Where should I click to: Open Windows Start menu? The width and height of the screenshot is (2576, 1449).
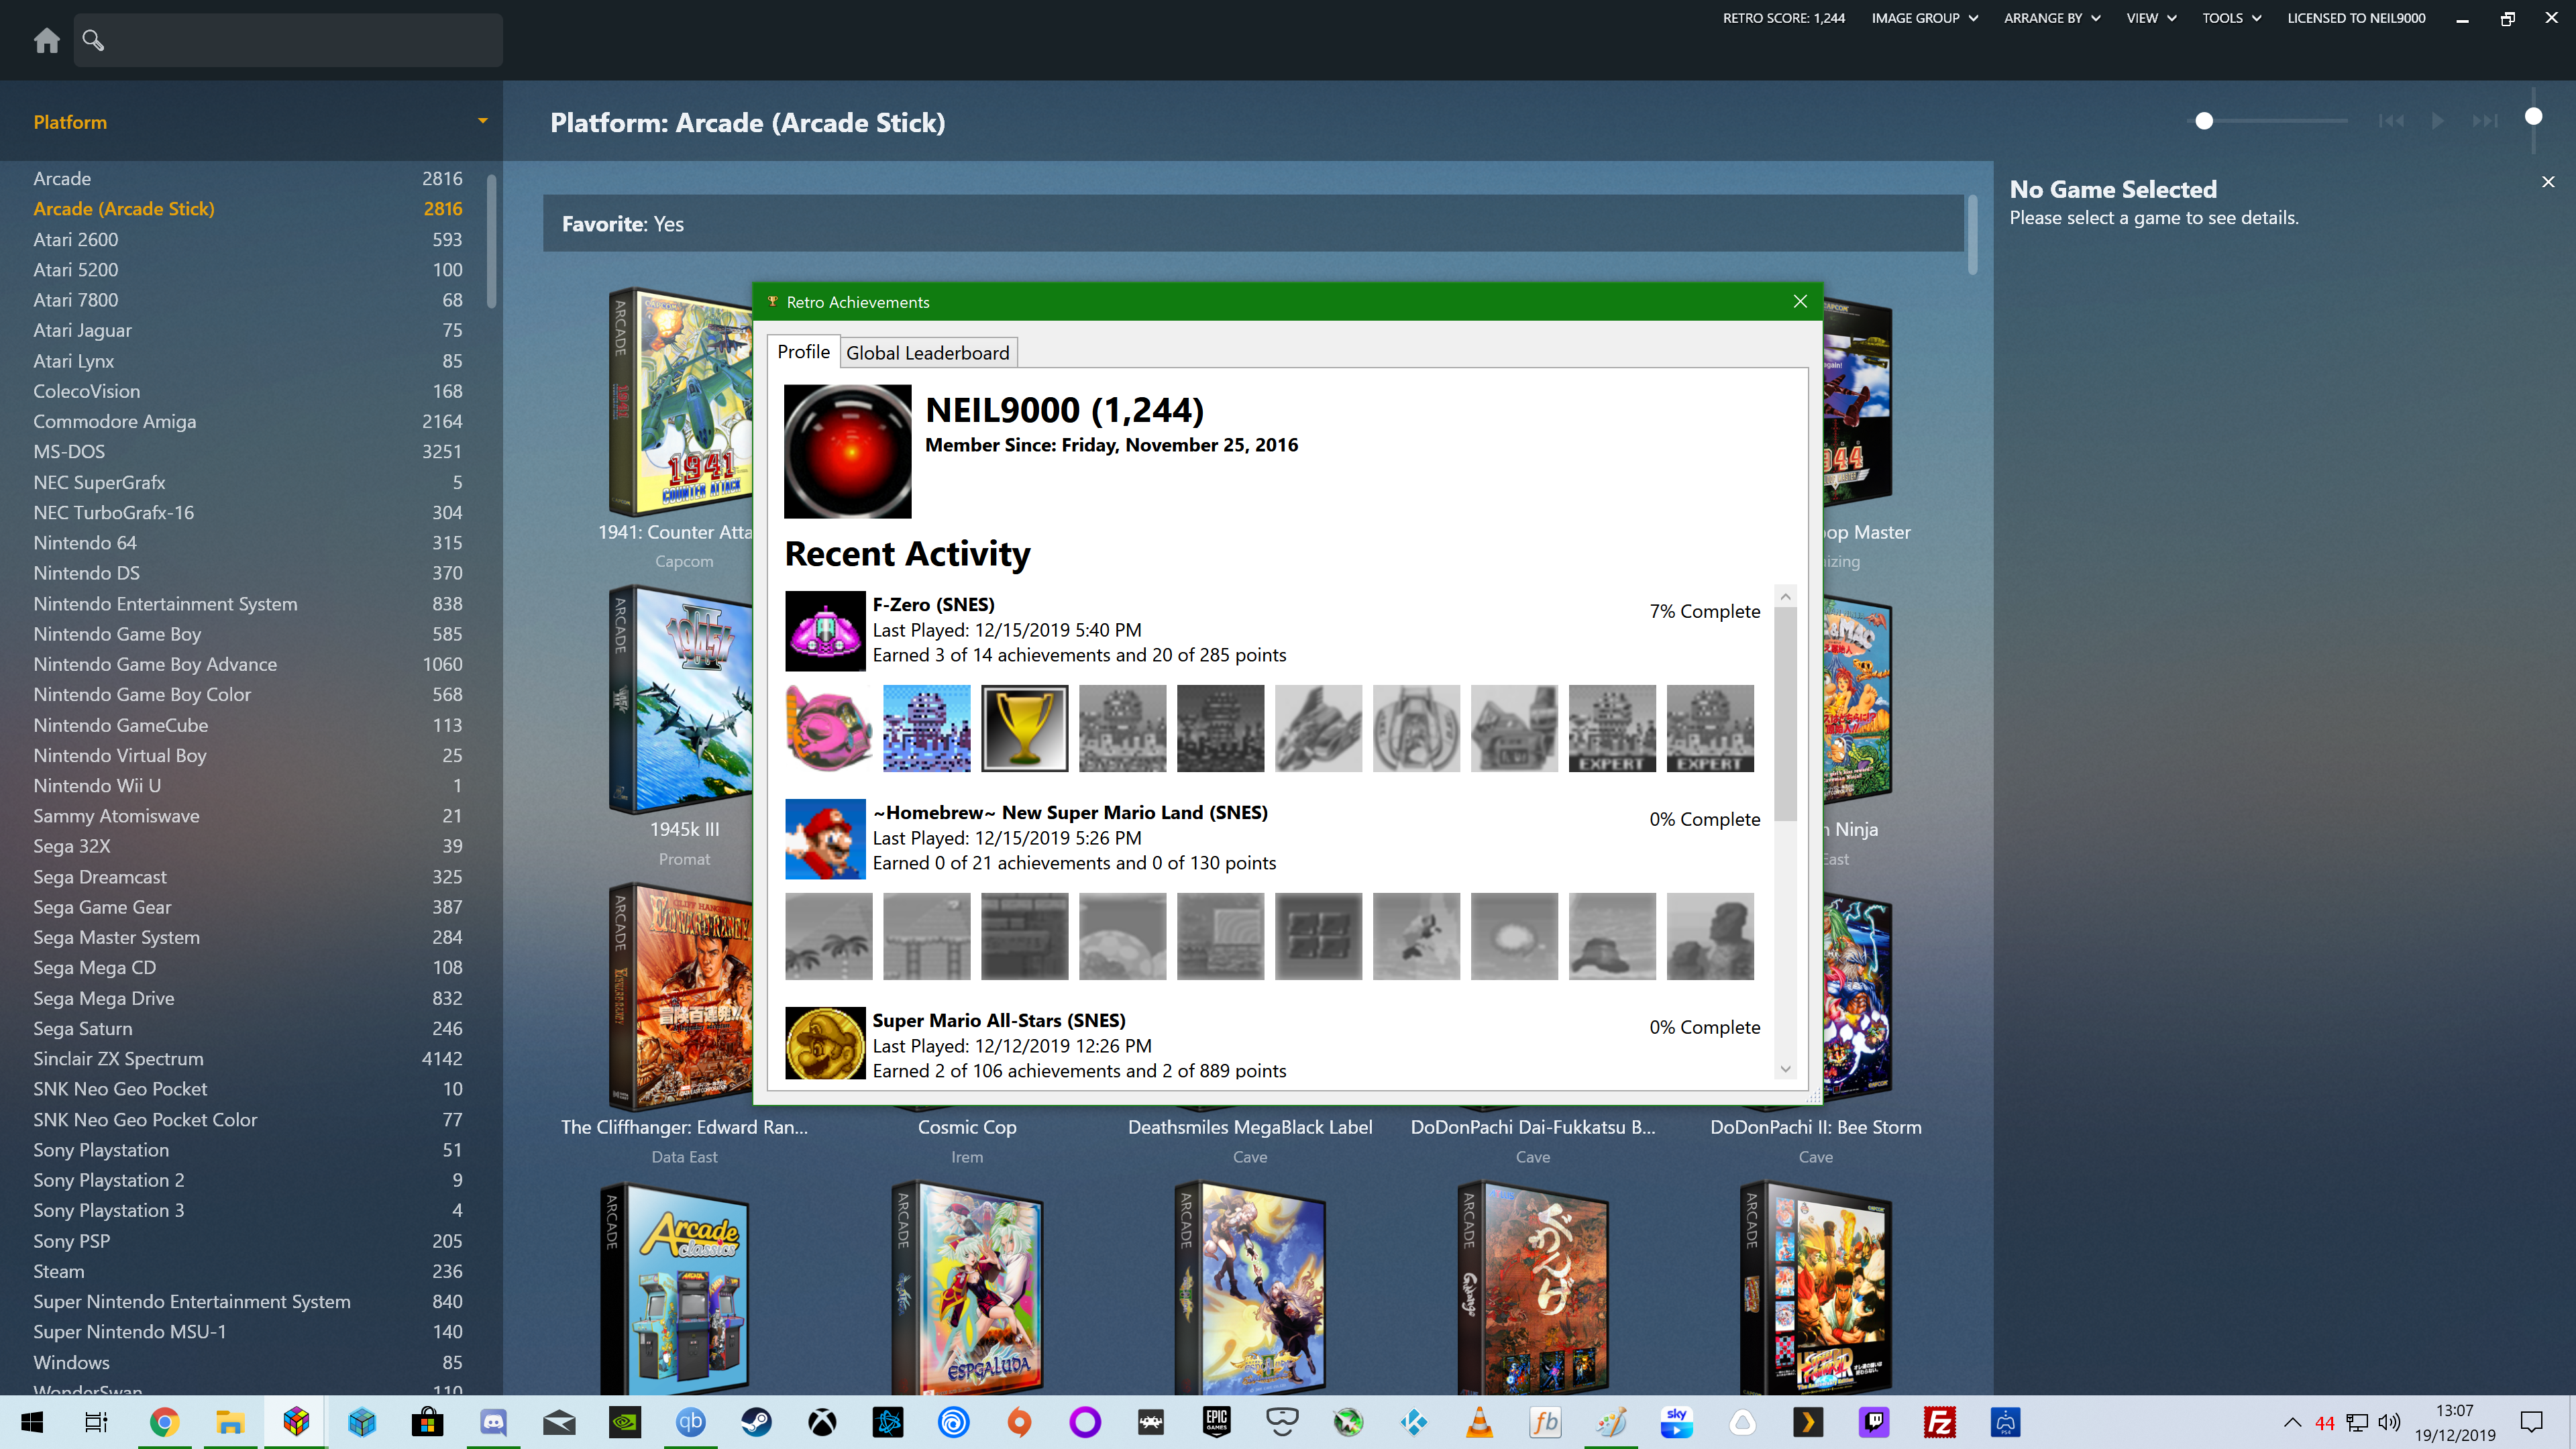click(x=32, y=1422)
